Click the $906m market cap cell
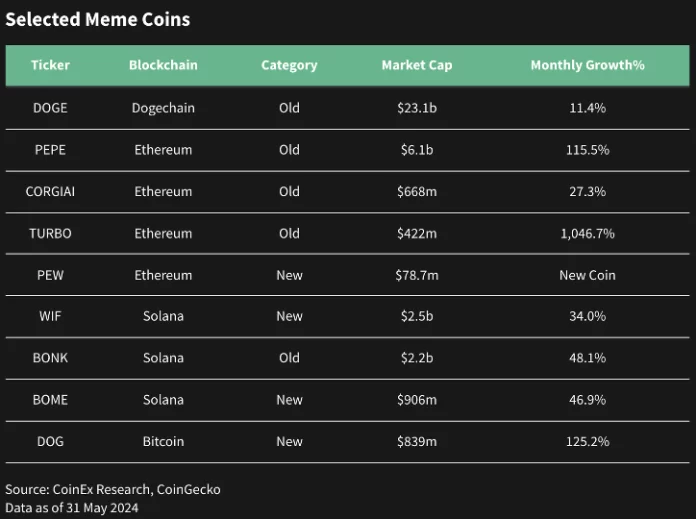Viewport: 696px width, 519px height. (x=416, y=400)
